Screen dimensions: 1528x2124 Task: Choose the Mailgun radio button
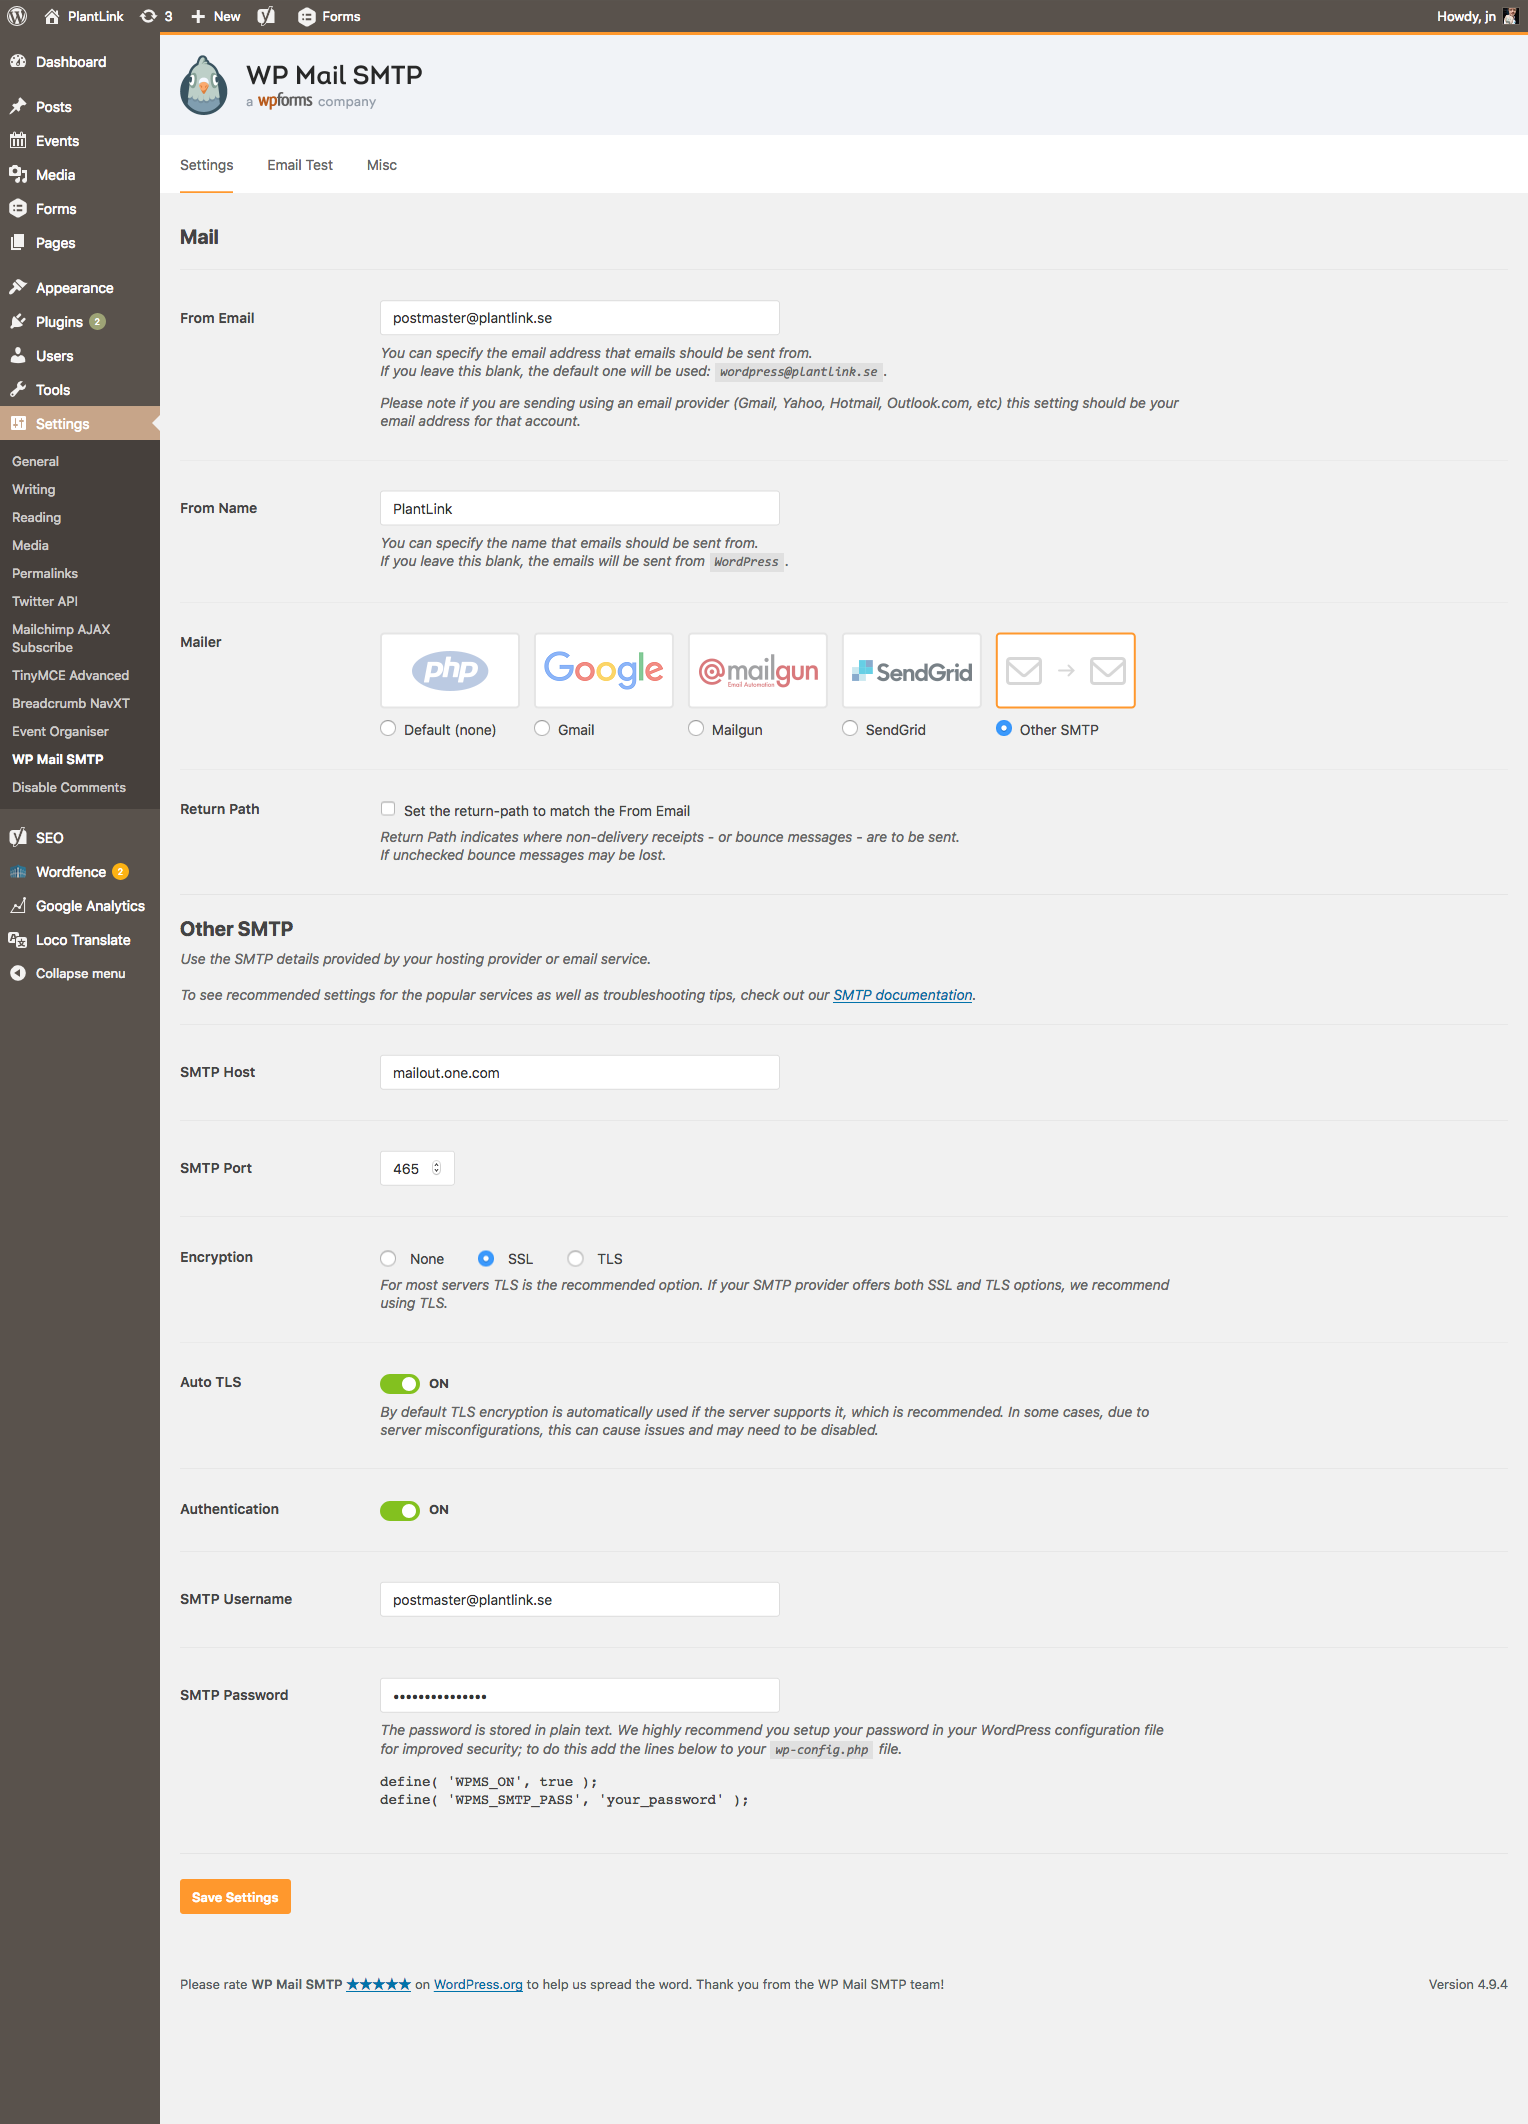(x=696, y=728)
